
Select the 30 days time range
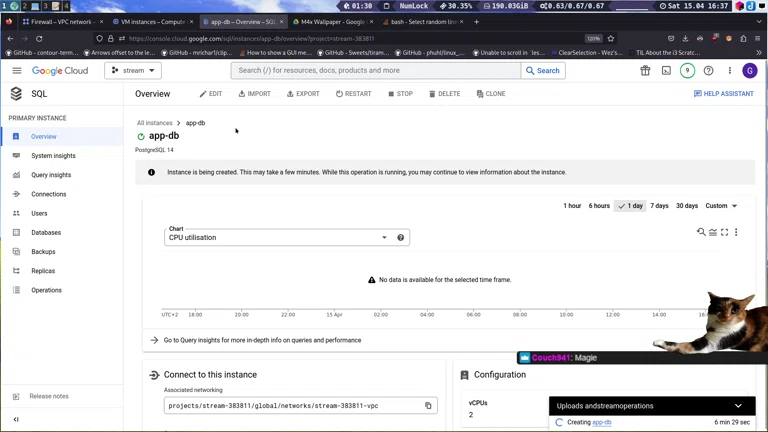687,206
